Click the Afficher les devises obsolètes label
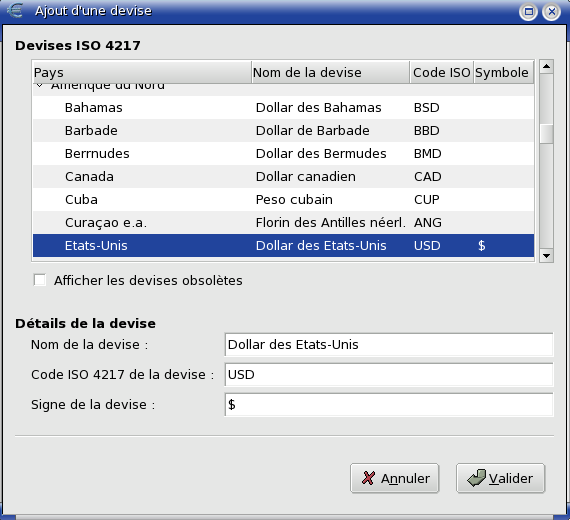 [148, 280]
